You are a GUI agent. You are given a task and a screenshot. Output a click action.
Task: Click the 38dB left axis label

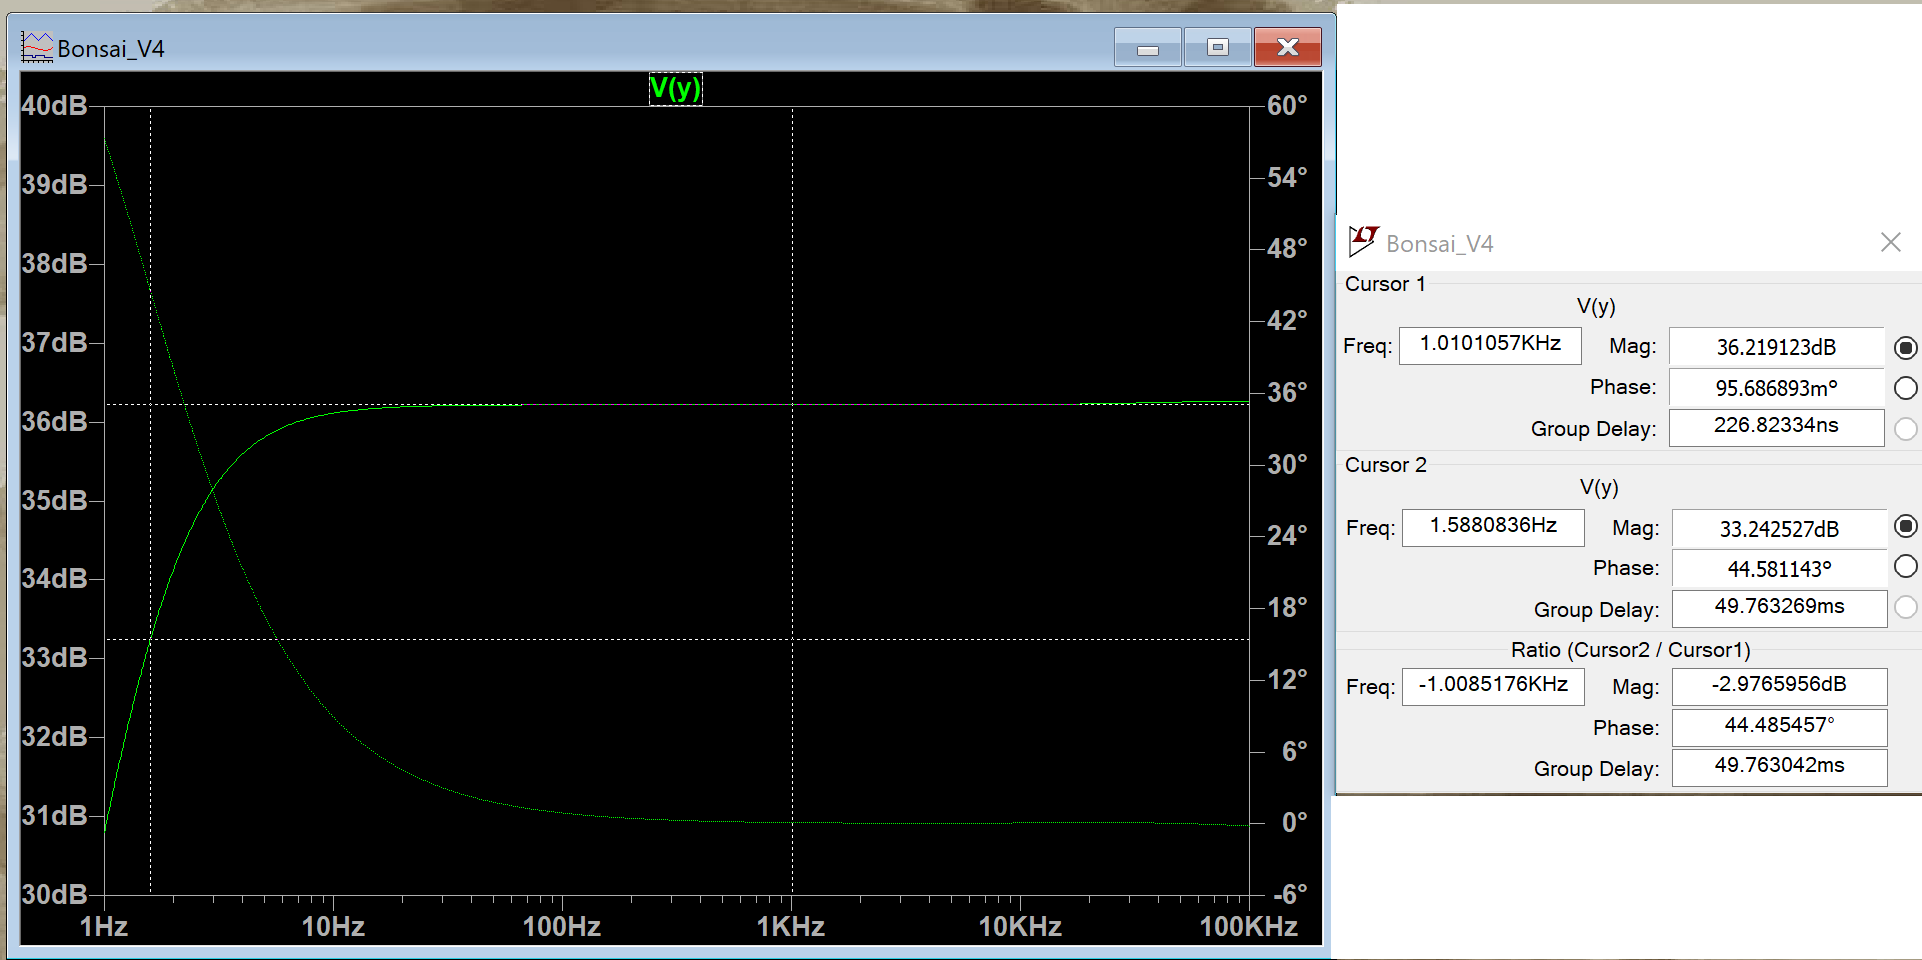tap(55, 263)
